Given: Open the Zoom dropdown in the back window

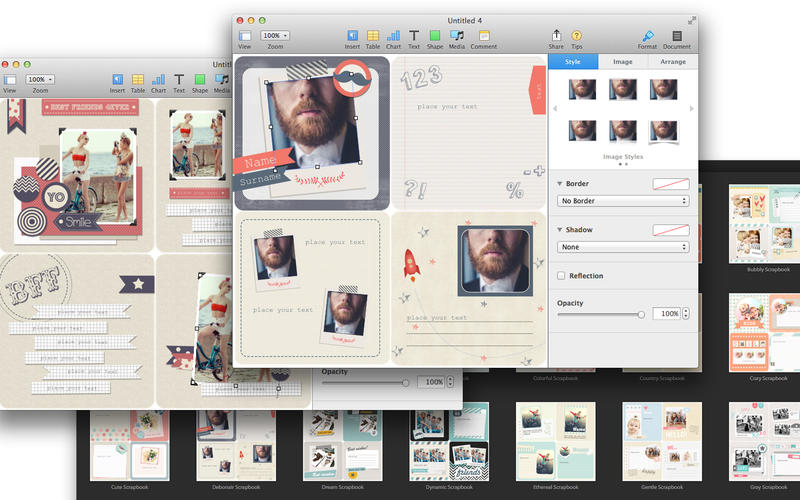Looking at the screenshot, I should point(40,79).
